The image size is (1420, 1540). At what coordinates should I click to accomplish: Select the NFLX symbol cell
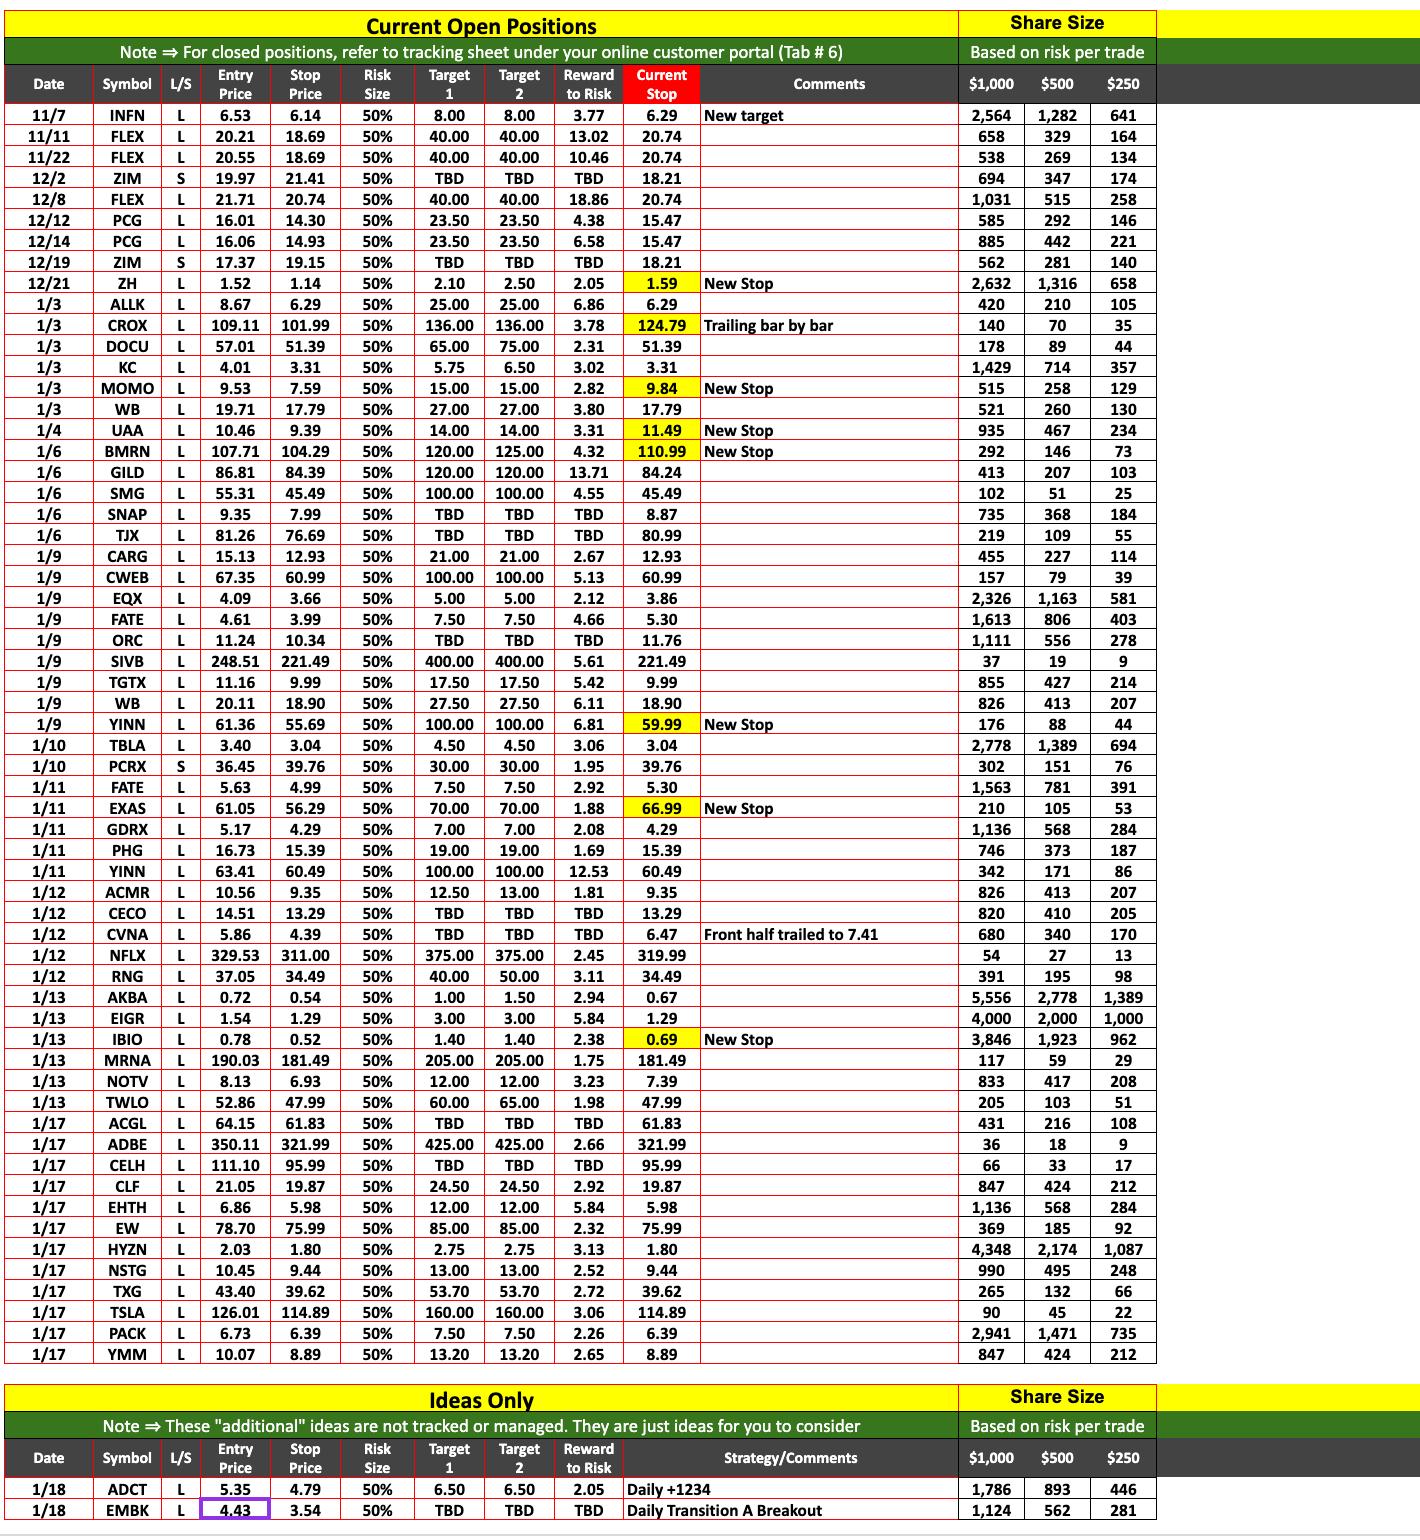[x=127, y=955]
